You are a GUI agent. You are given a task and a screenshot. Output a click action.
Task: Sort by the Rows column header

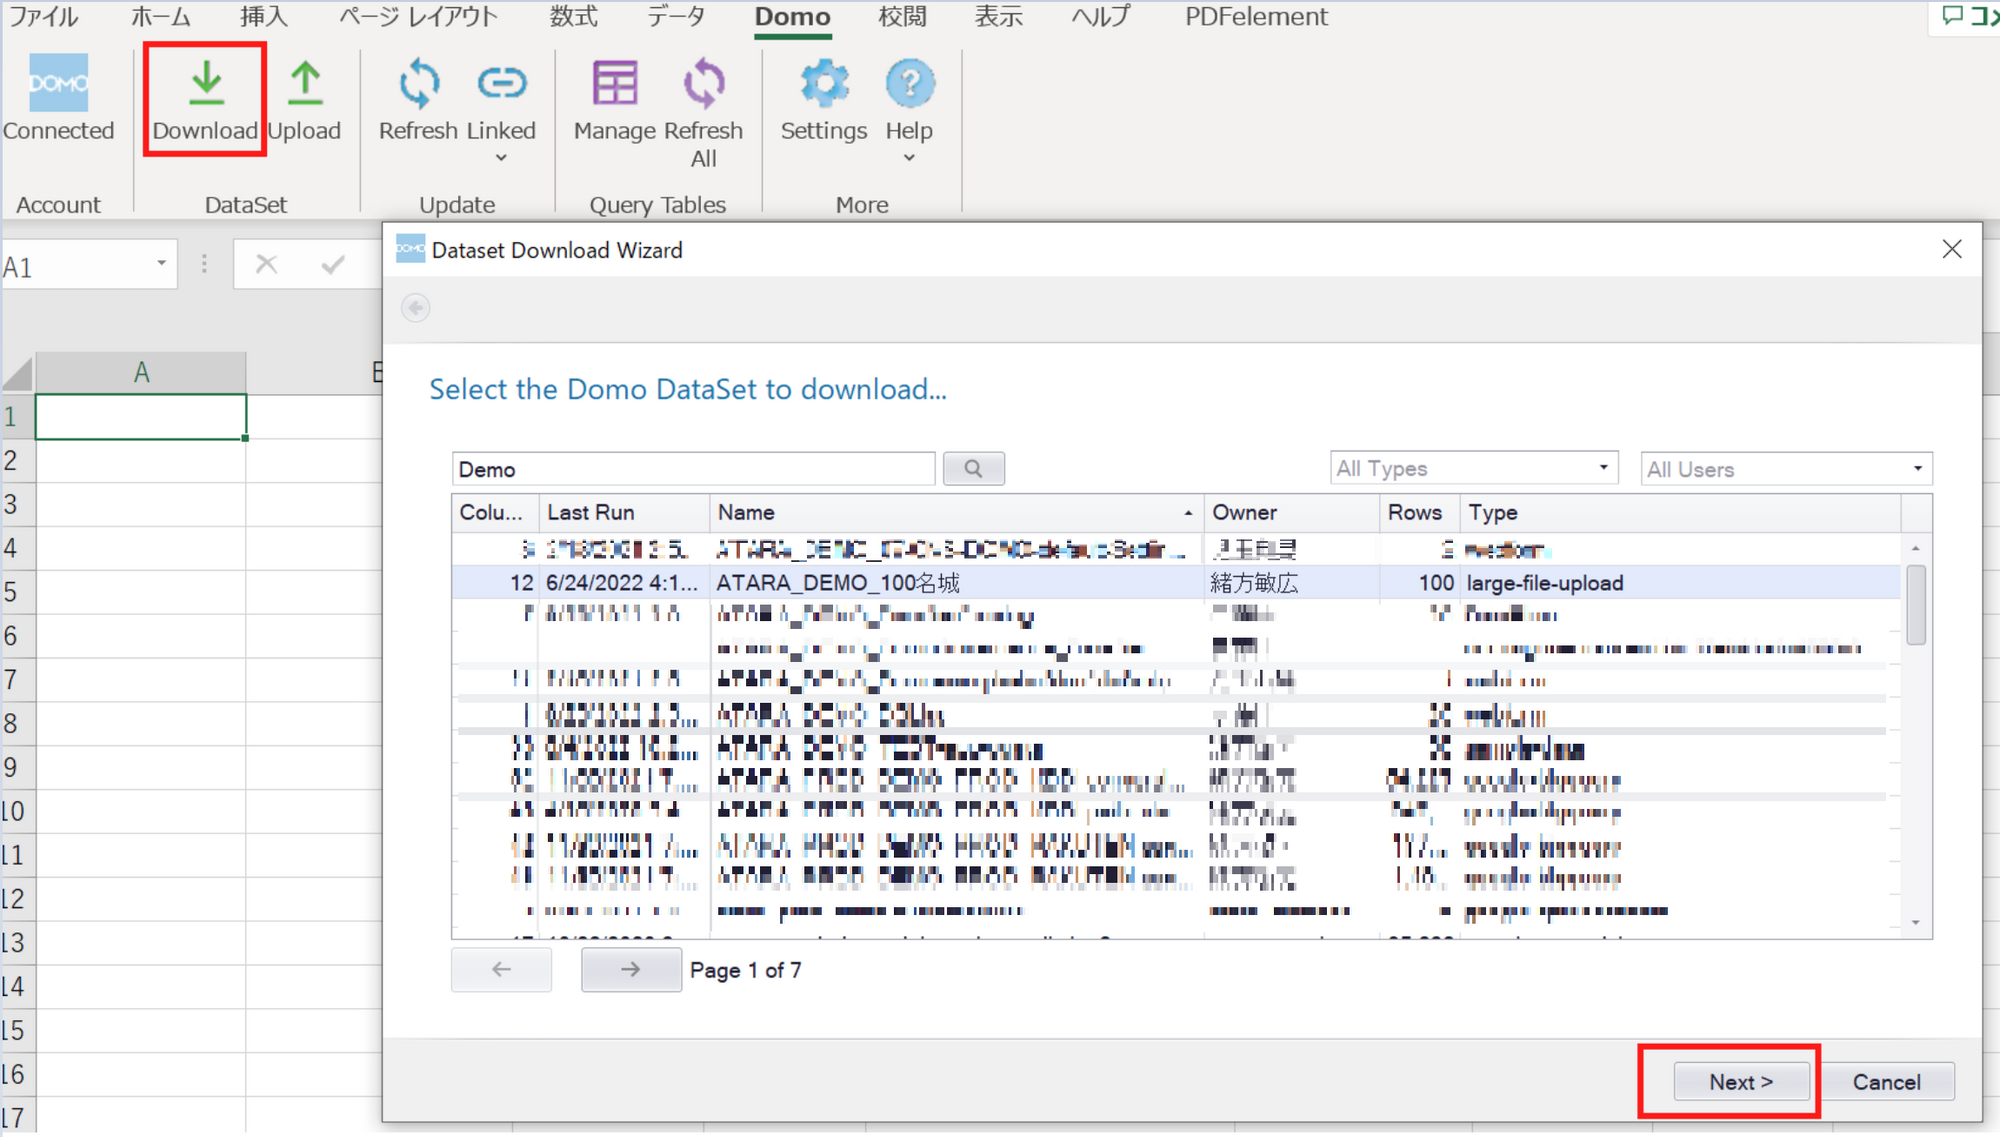tap(1419, 512)
